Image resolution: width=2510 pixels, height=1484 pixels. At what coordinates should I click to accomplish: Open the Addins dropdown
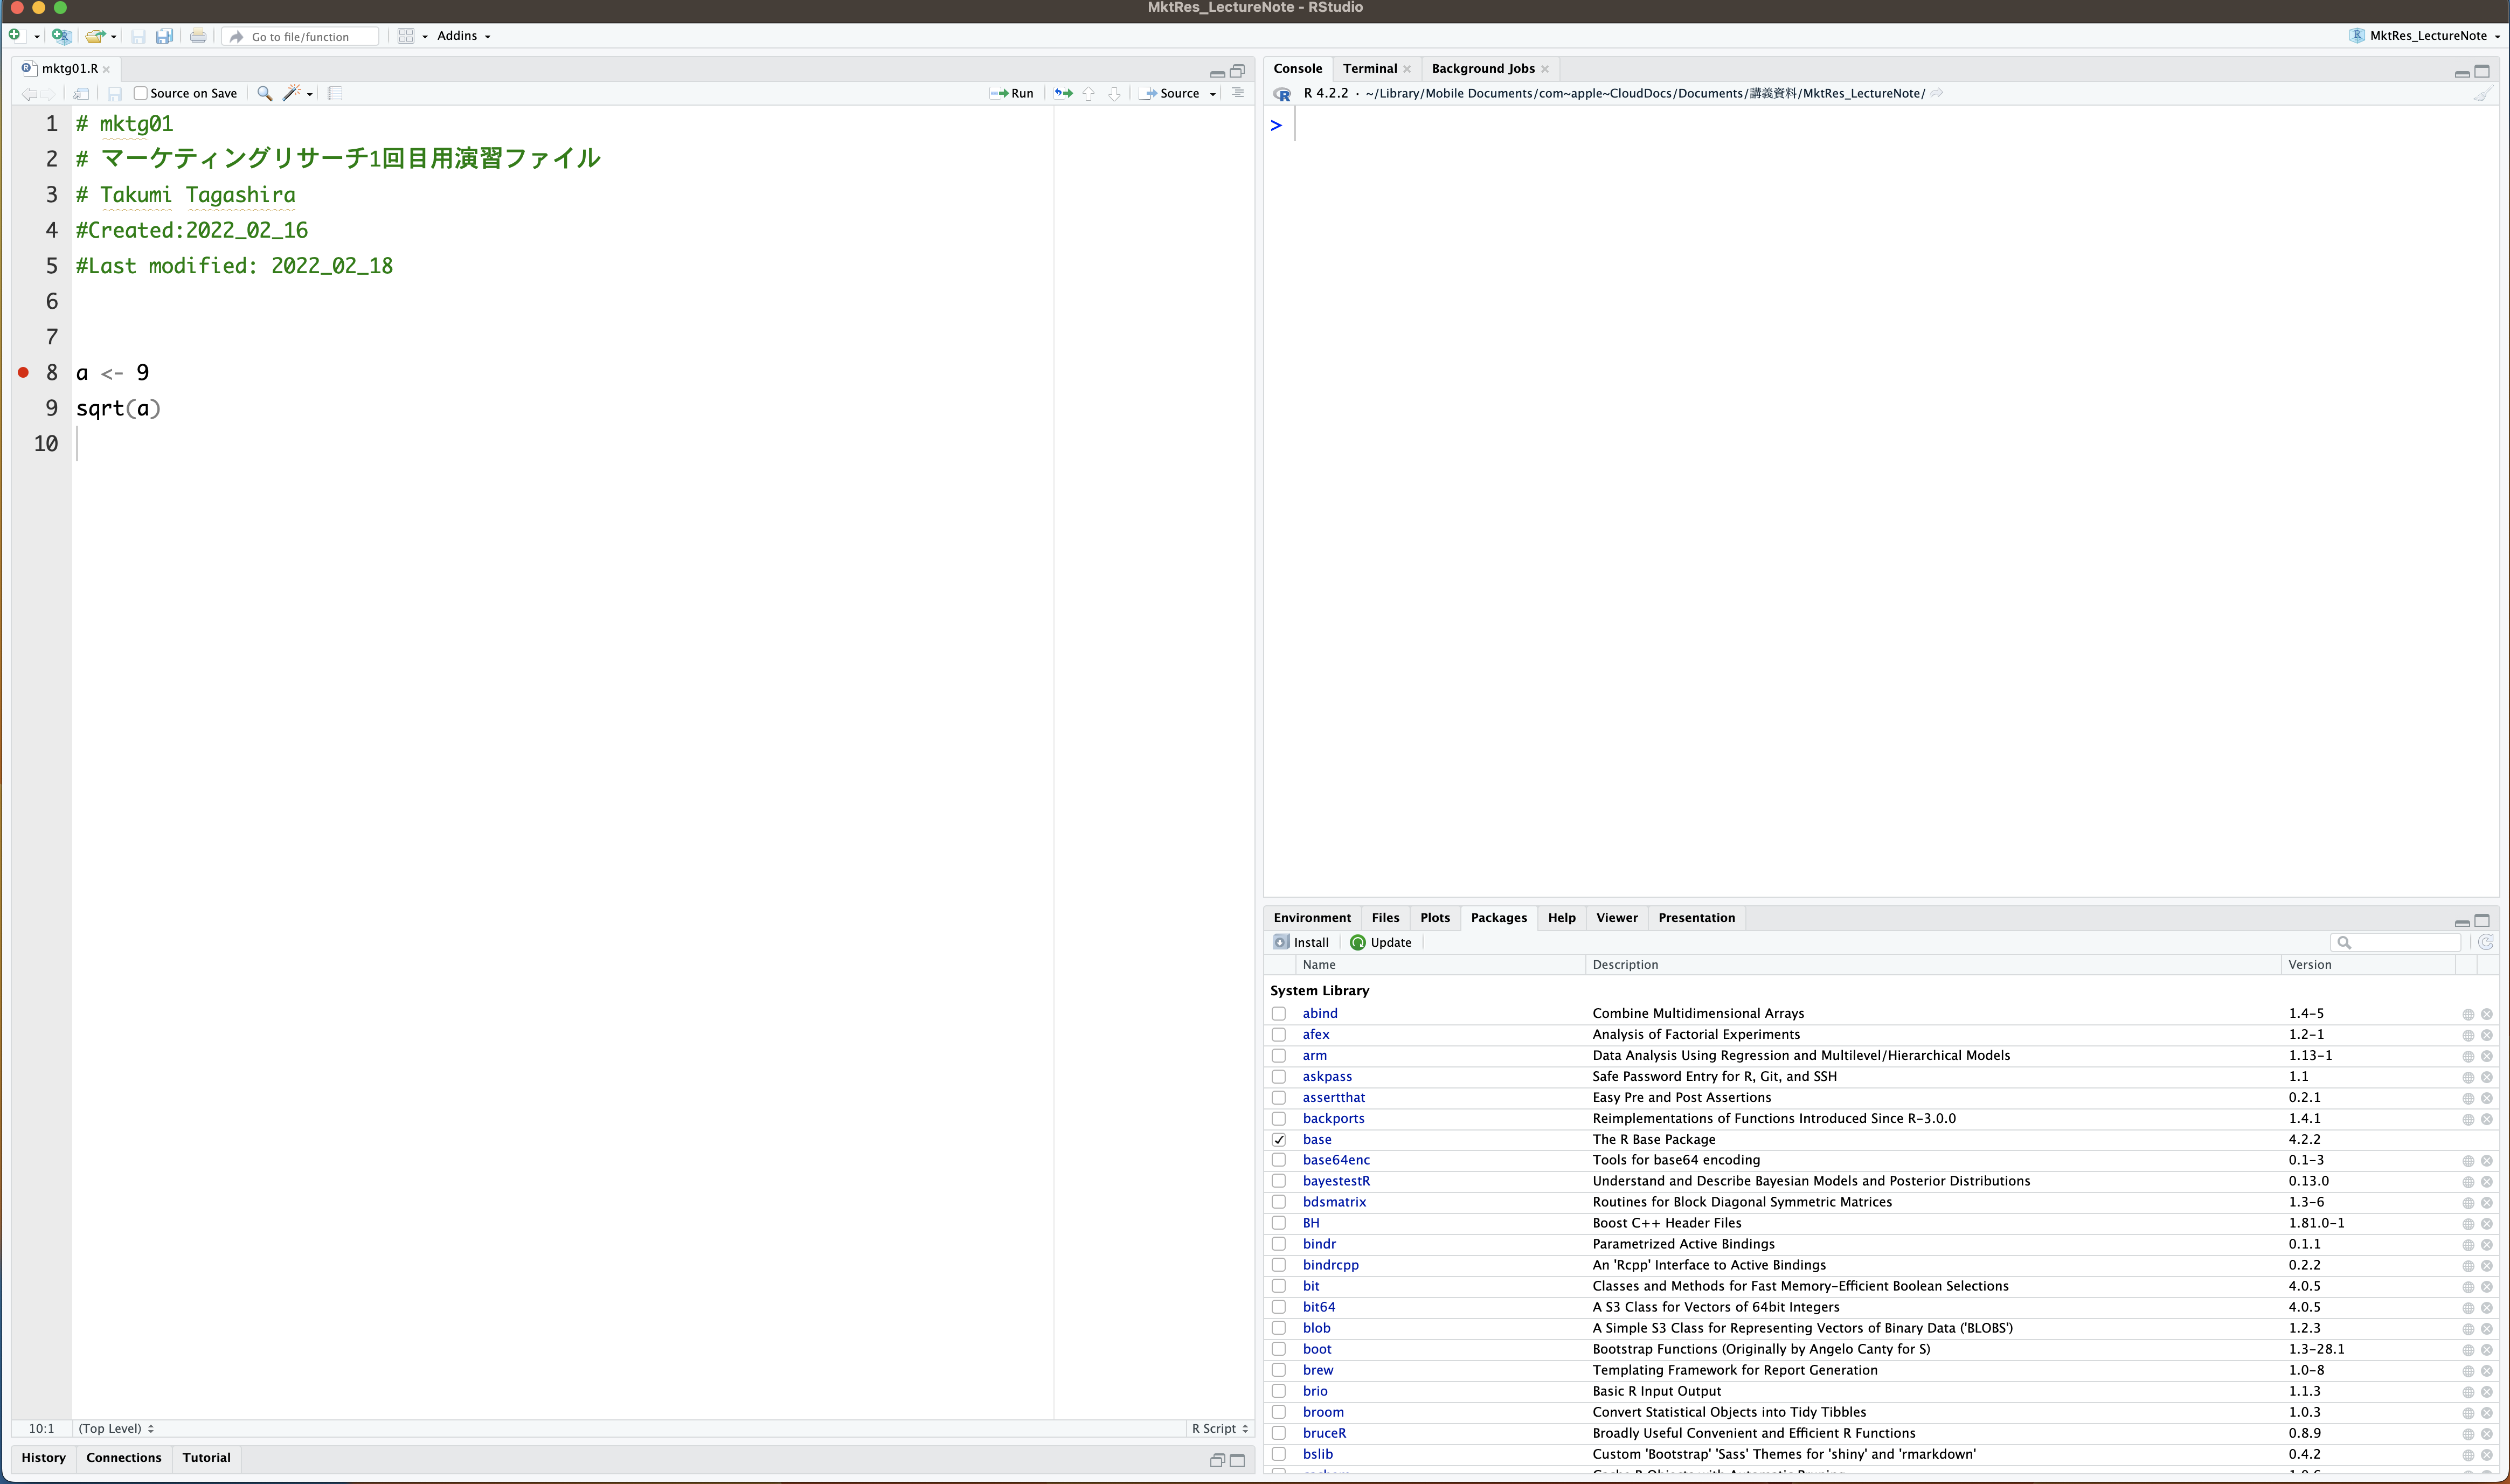click(x=463, y=36)
